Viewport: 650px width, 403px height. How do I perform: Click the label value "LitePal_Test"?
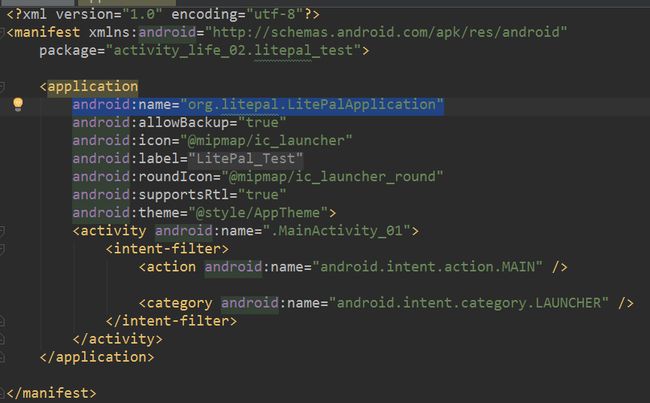coord(245,159)
